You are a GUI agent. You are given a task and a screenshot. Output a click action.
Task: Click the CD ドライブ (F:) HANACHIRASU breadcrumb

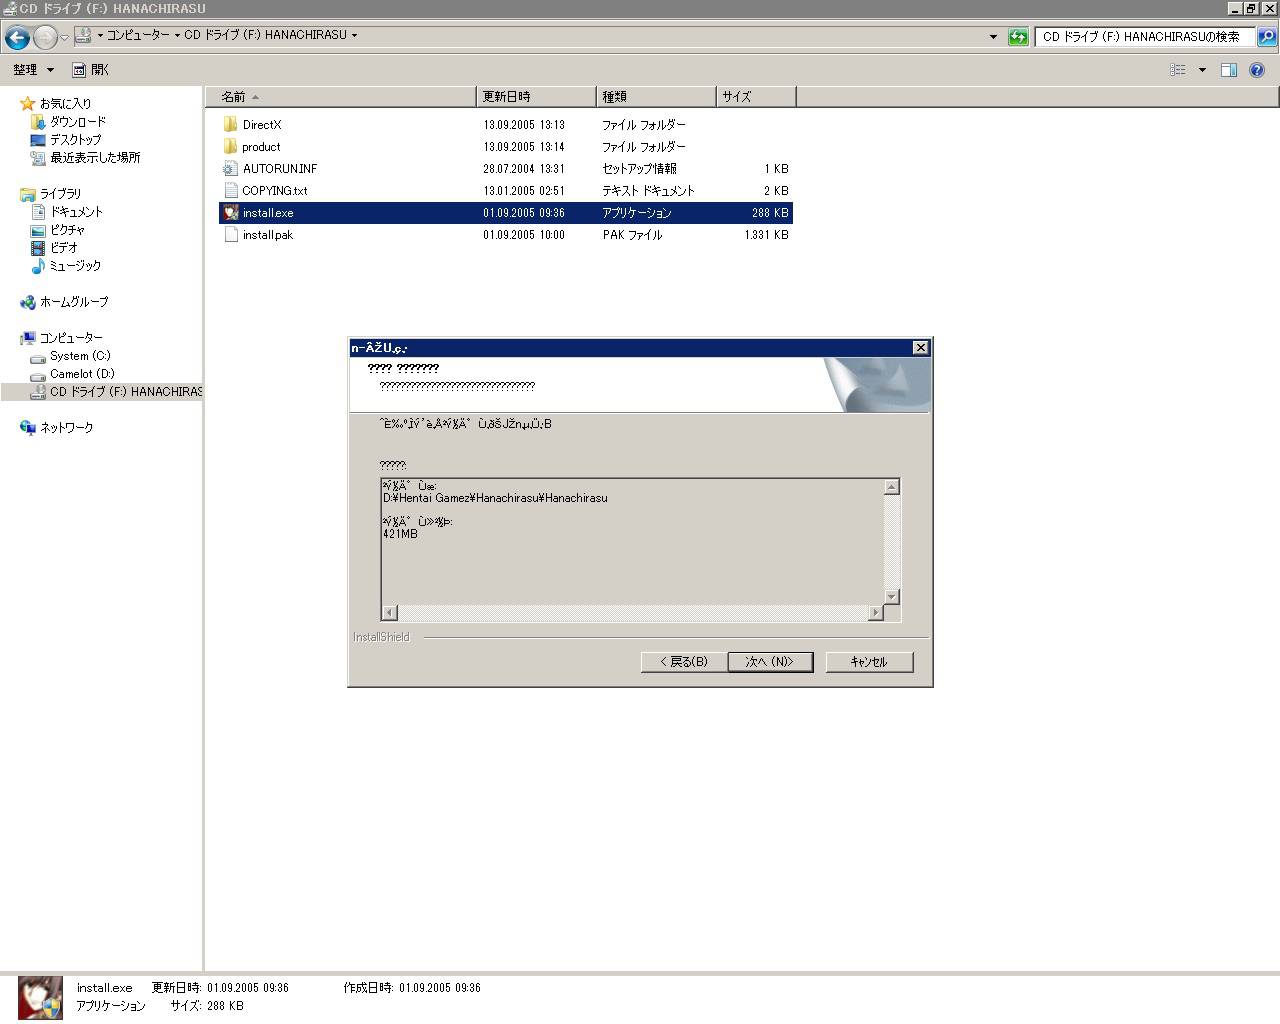click(x=265, y=35)
